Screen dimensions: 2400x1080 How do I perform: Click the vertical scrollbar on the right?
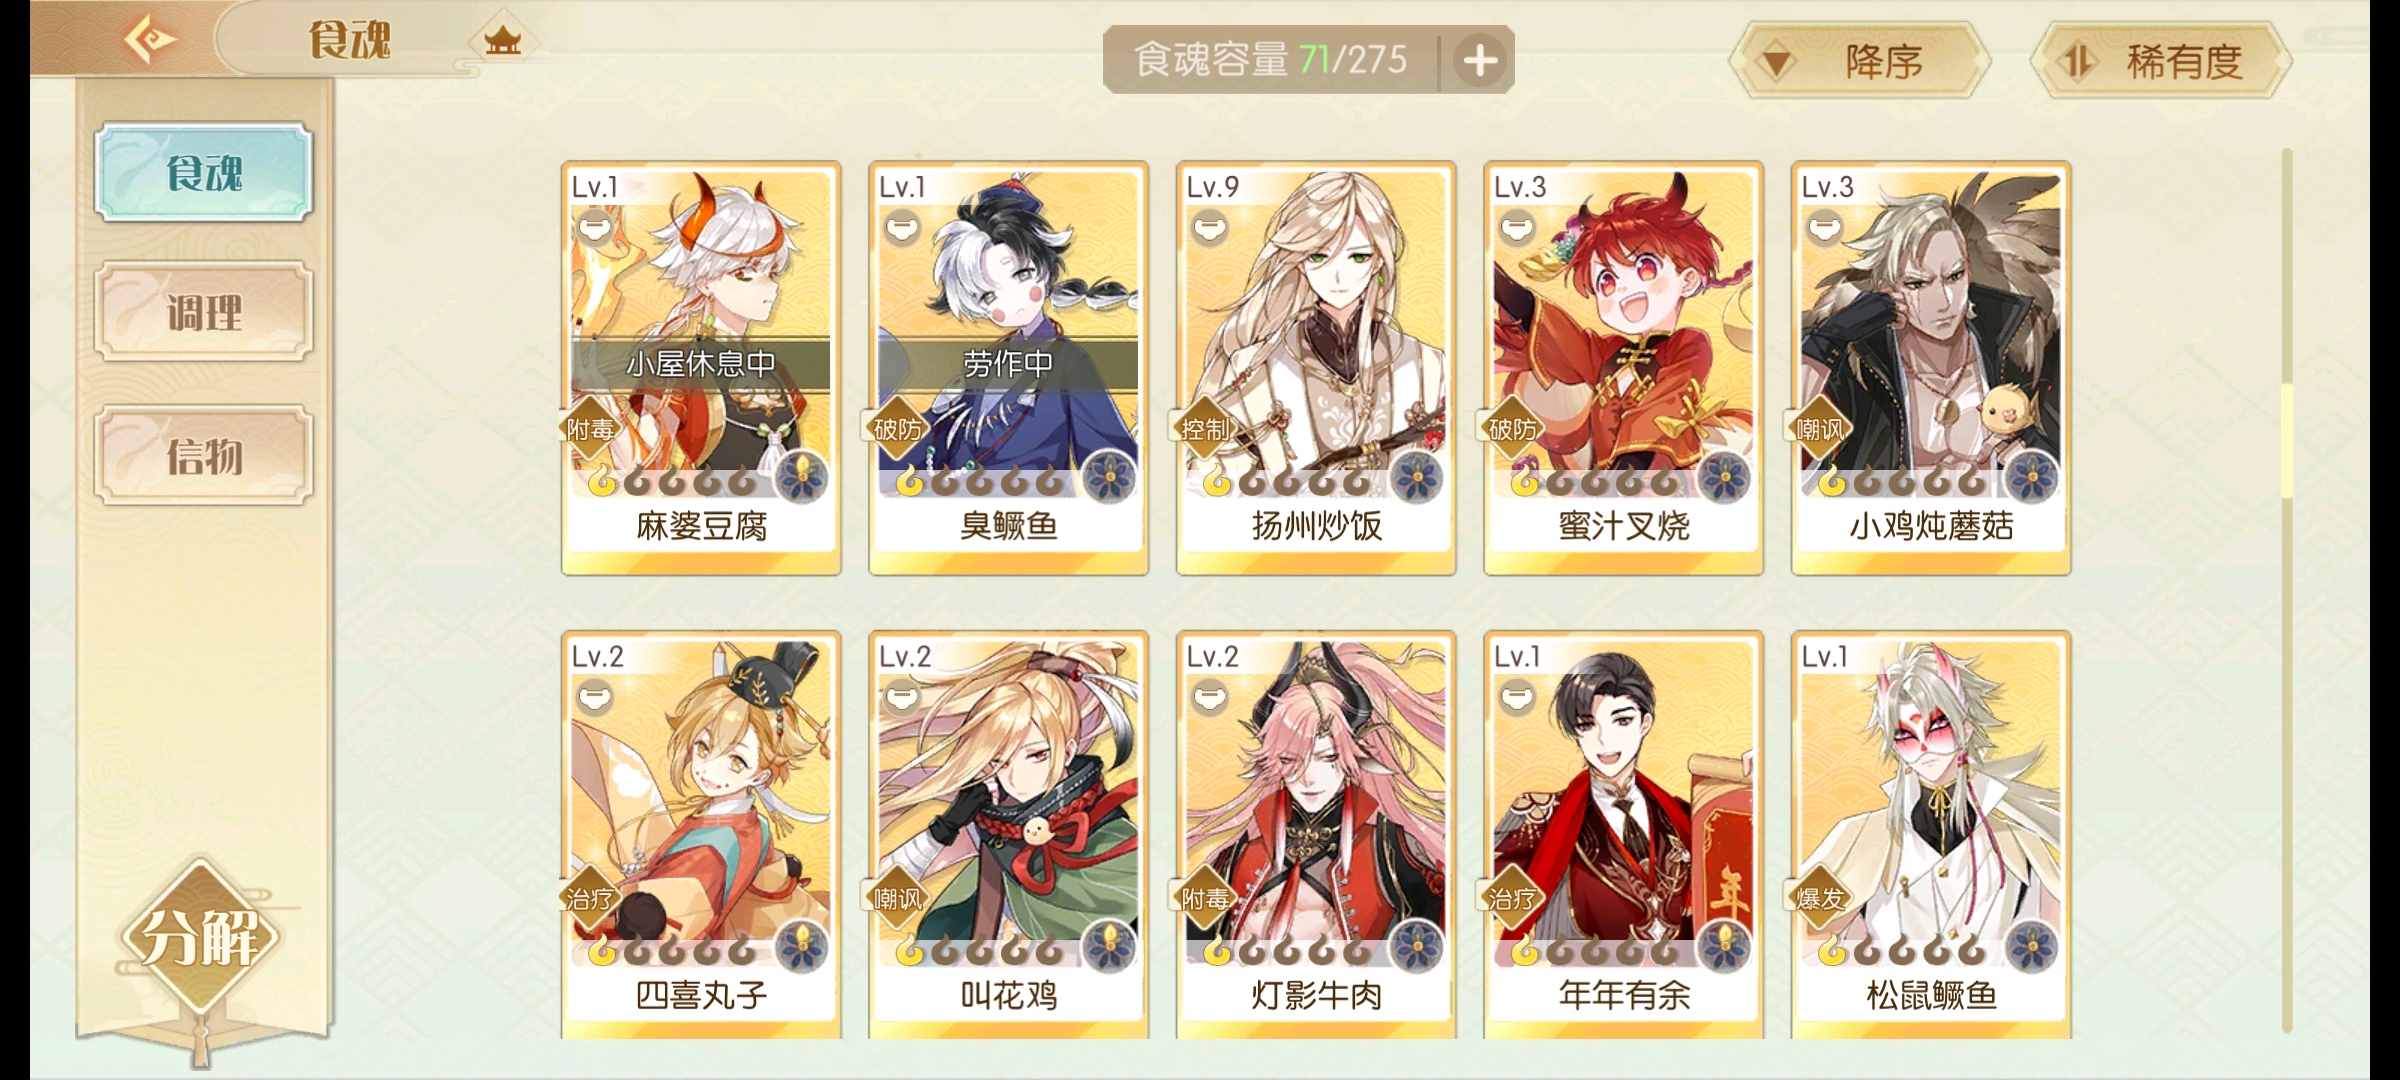click(x=2286, y=590)
